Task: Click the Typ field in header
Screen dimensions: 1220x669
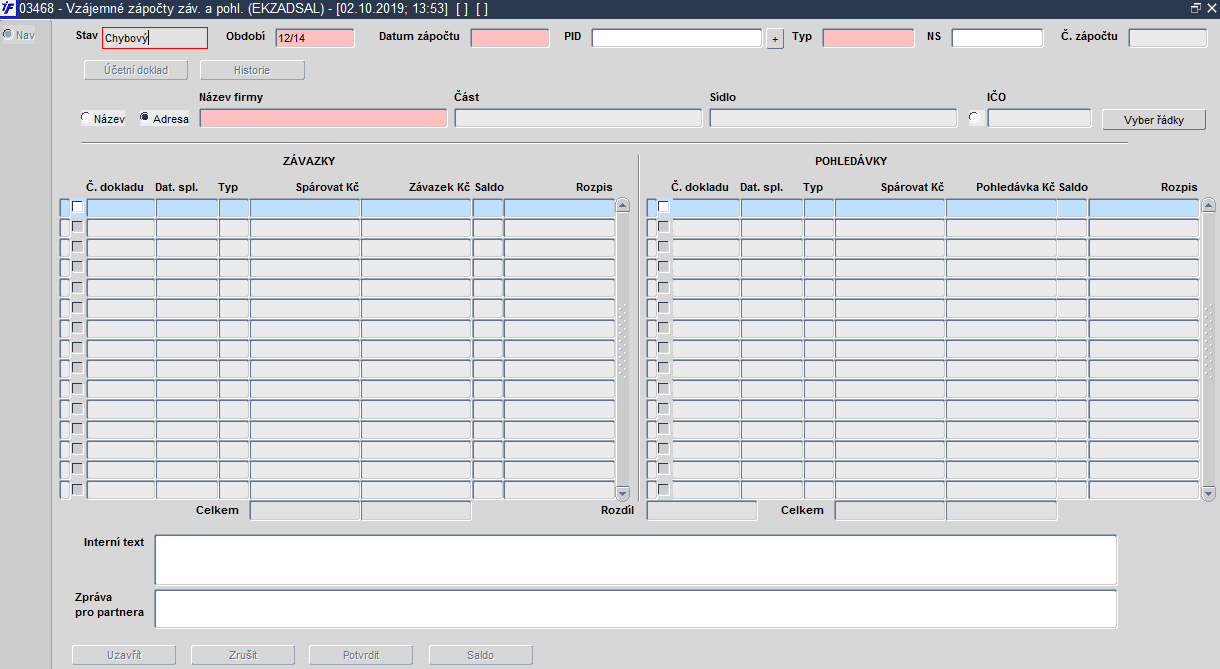Action: click(868, 38)
